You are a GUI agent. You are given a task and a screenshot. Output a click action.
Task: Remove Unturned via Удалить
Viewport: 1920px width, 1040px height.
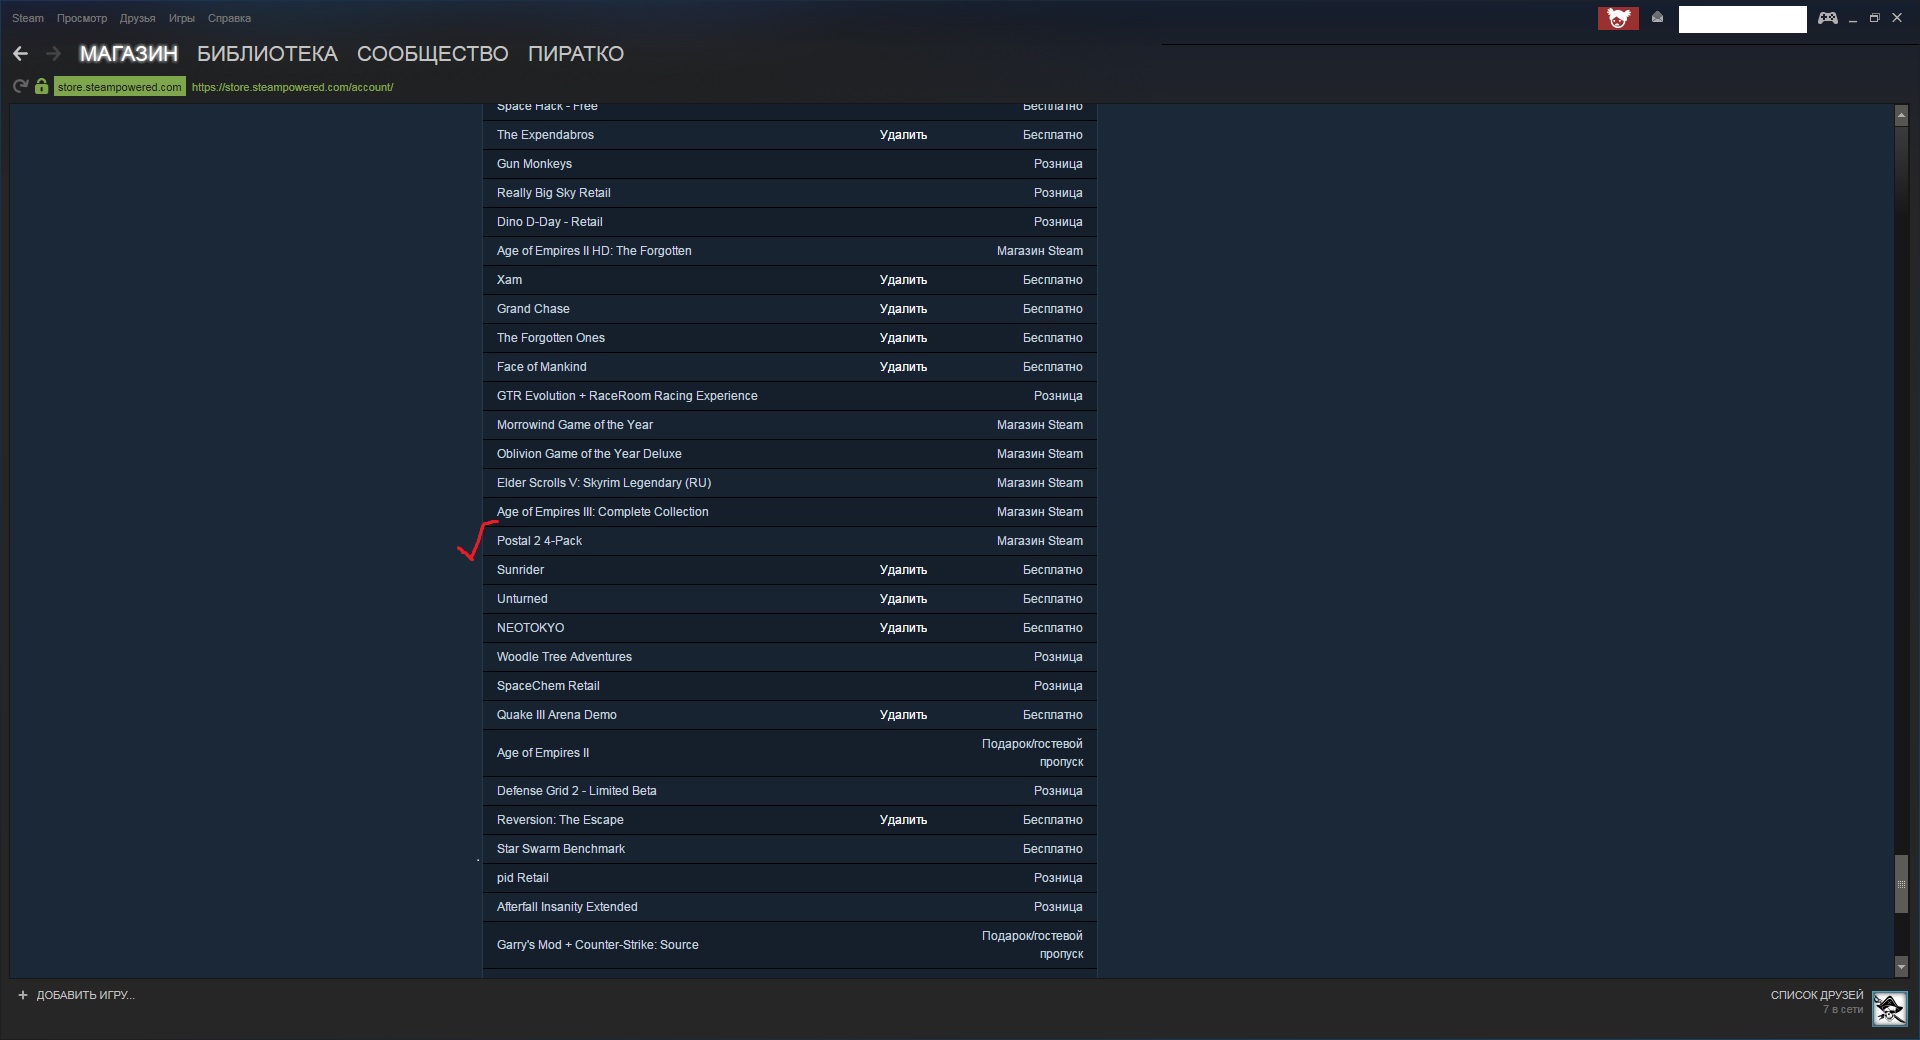click(903, 599)
